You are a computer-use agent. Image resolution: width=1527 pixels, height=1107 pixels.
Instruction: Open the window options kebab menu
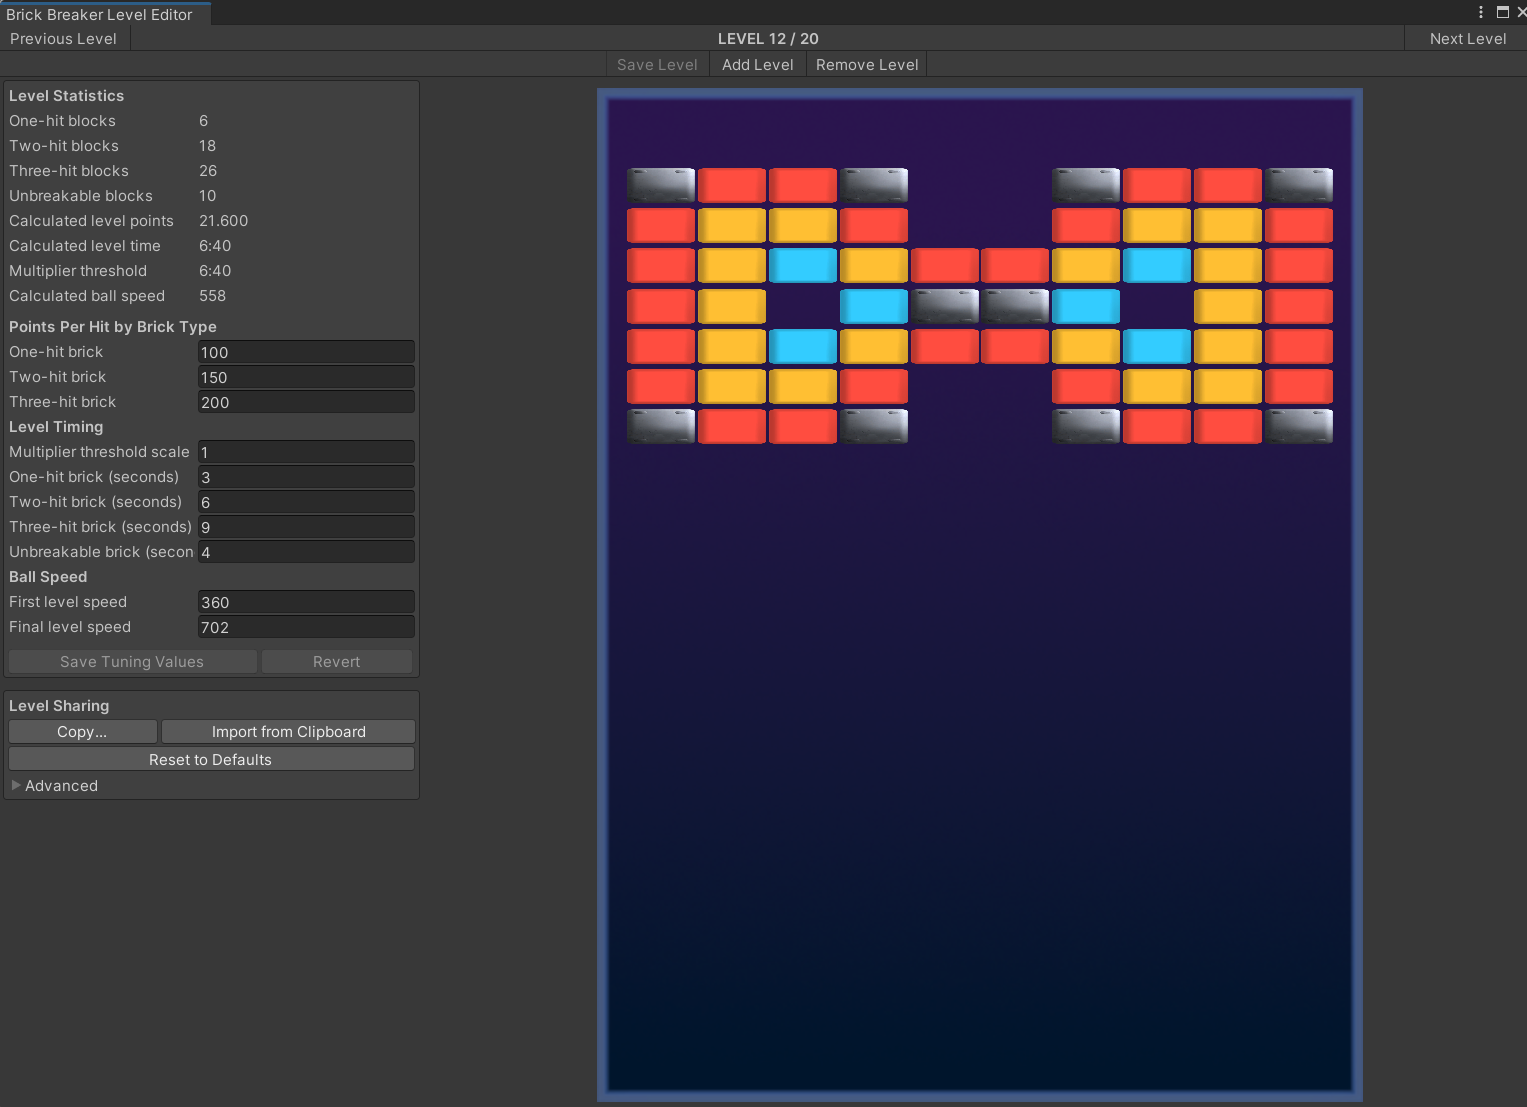pyautogui.click(x=1481, y=12)
